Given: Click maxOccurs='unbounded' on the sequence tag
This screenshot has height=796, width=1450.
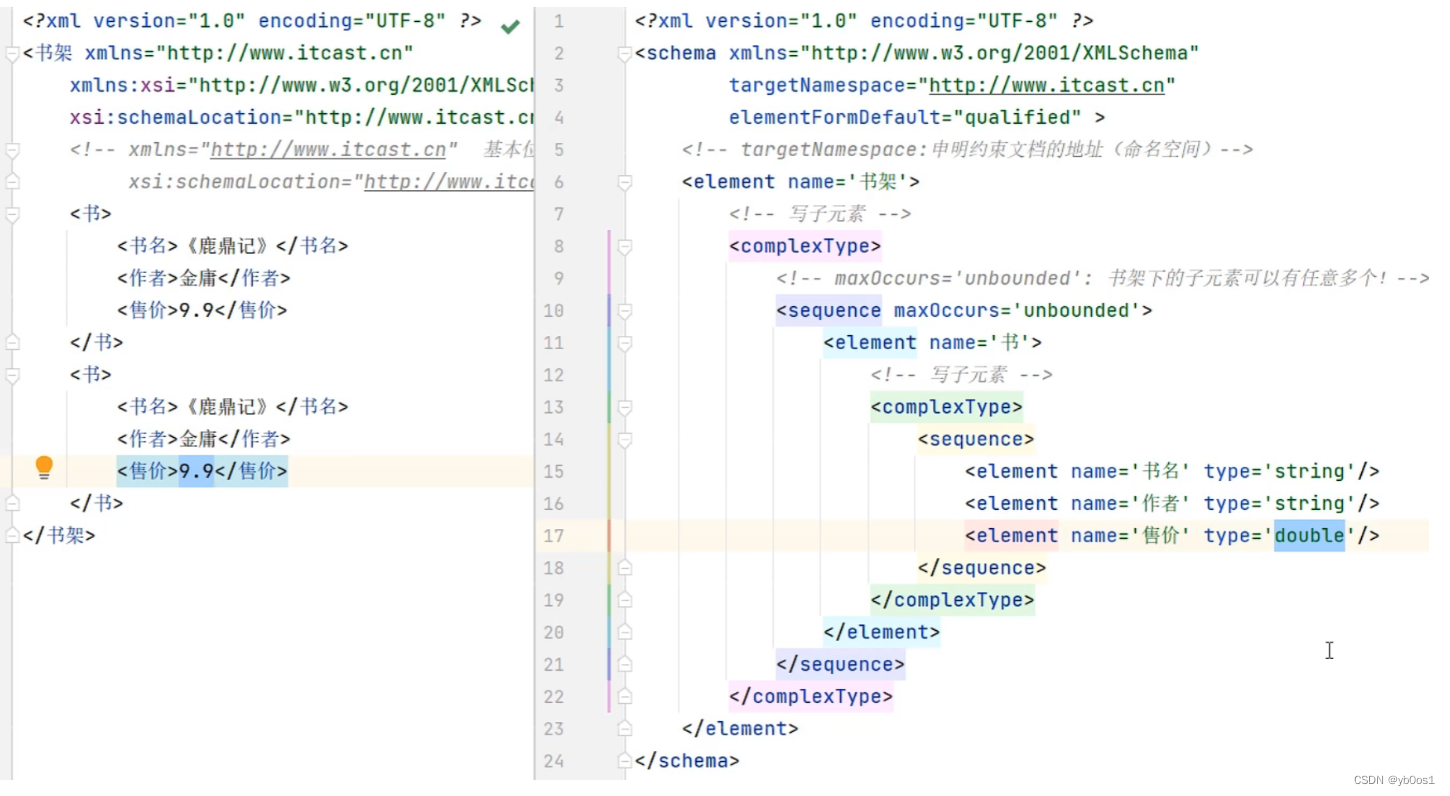Looking at the screenshot, I should tap(1018, 311).
